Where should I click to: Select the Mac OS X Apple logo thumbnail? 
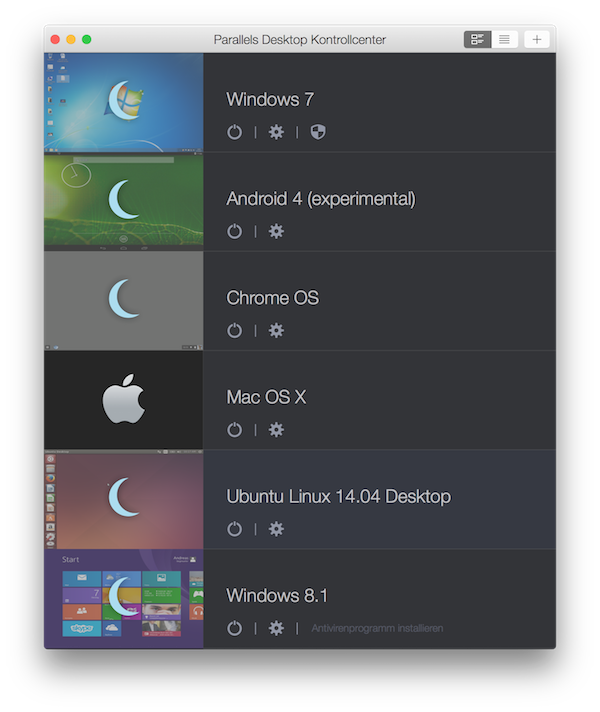click(x=124, y=400)
